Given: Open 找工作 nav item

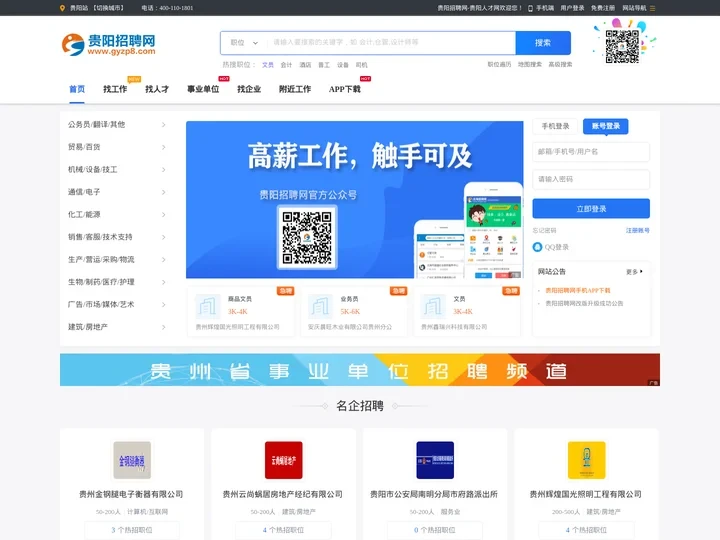Looking at the screenshot, I should (115, 89).
